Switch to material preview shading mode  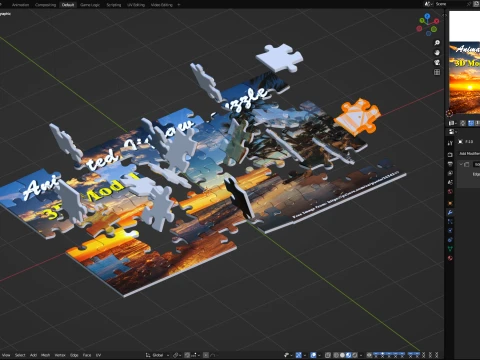click(x=348, y=355)
